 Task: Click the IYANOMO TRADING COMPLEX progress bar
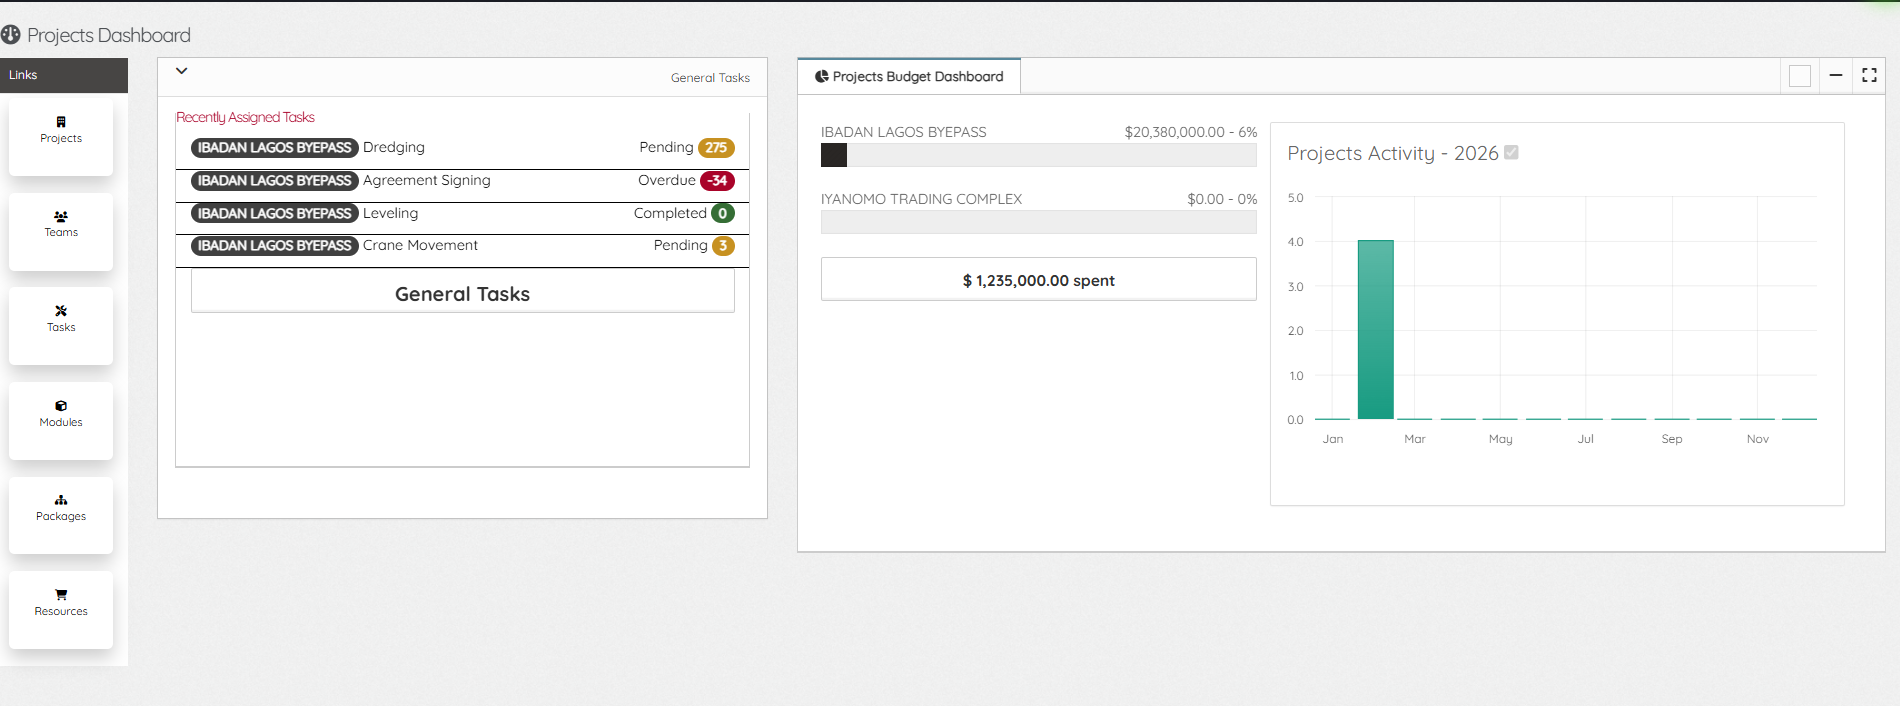coord(1038,222)
